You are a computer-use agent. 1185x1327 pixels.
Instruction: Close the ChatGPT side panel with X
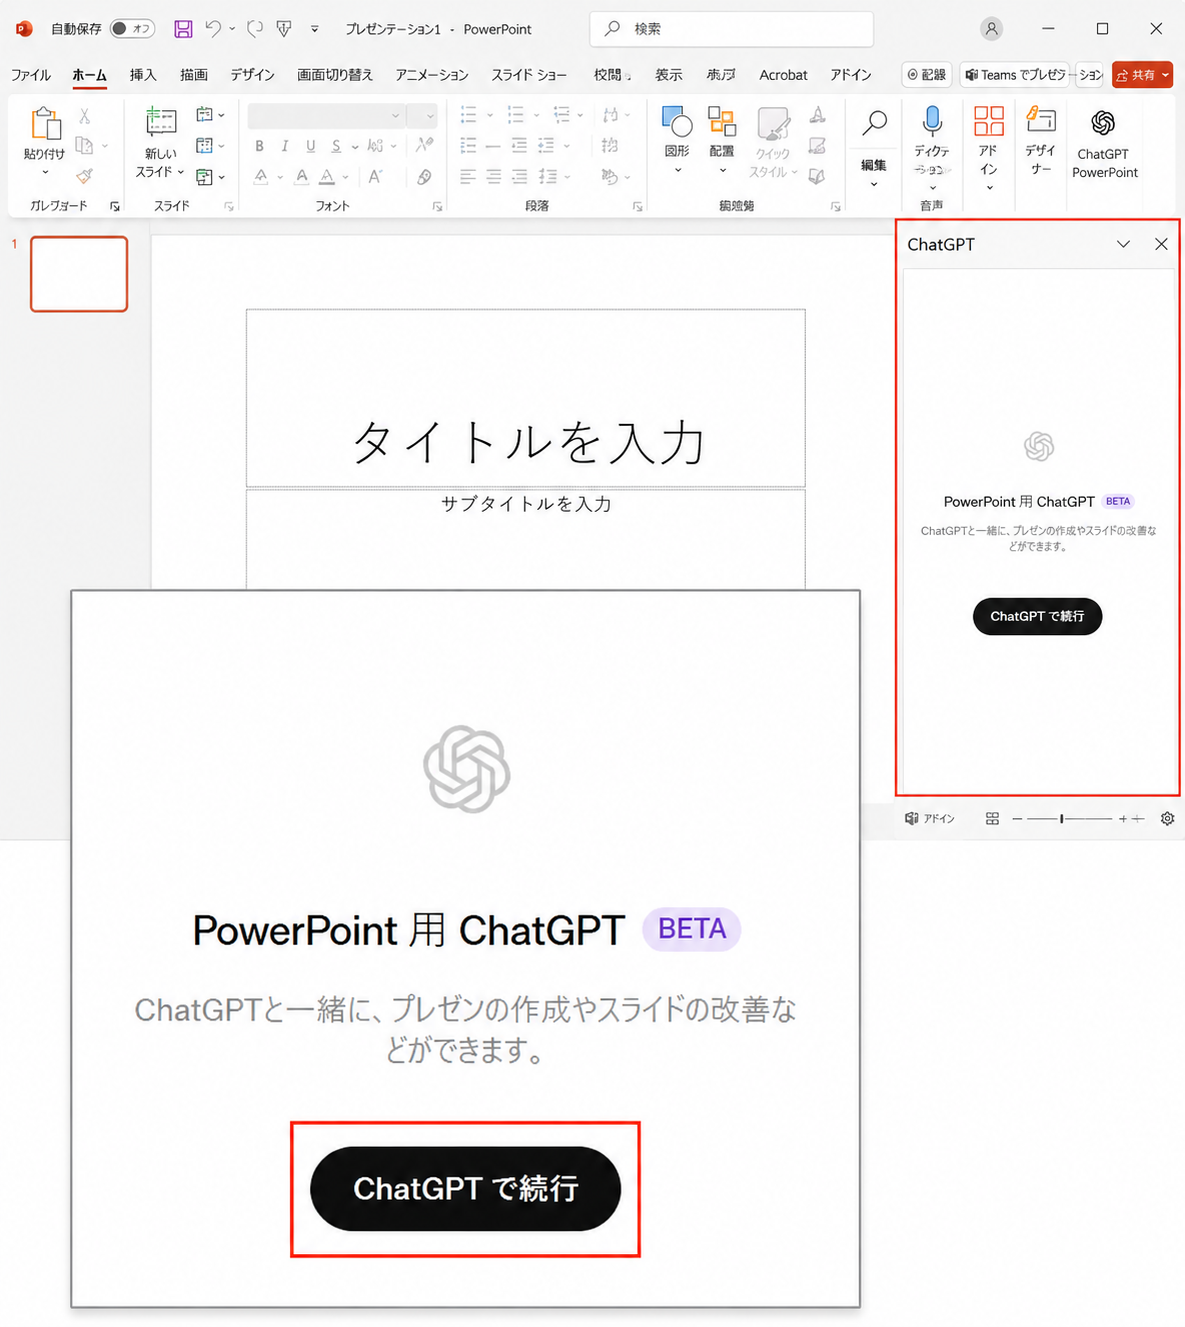pos(1161,244)
